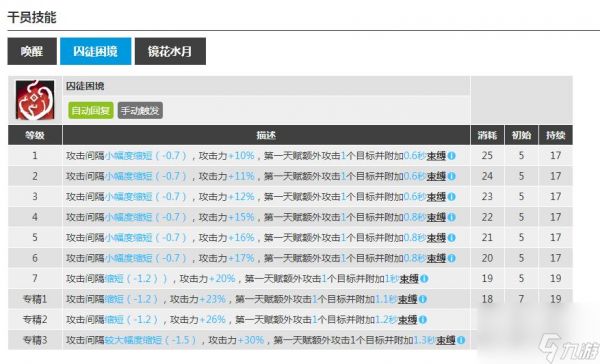Click the 束缚 info icon in level 3 row

point(452,197)
